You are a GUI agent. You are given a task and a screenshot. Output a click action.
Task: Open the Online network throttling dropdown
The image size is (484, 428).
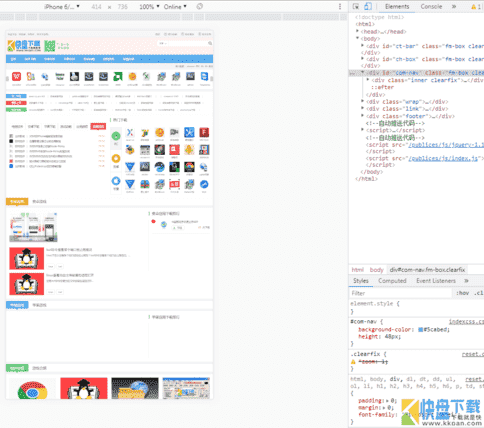pos(175,7)
